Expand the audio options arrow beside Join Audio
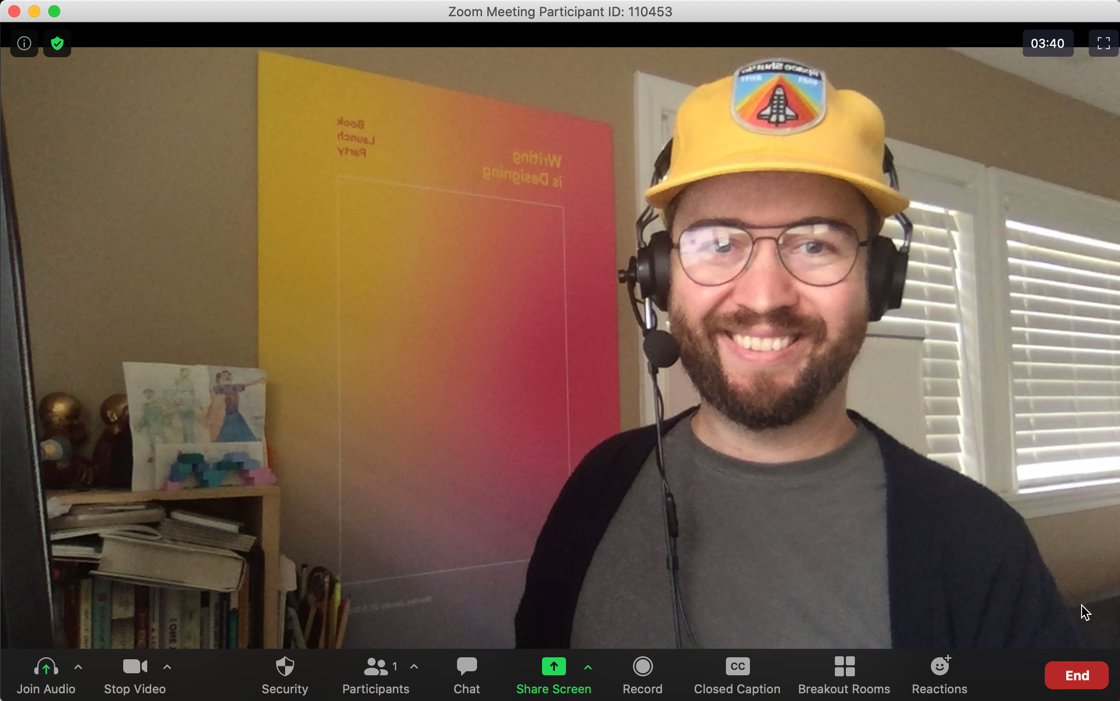 point(79,667)
